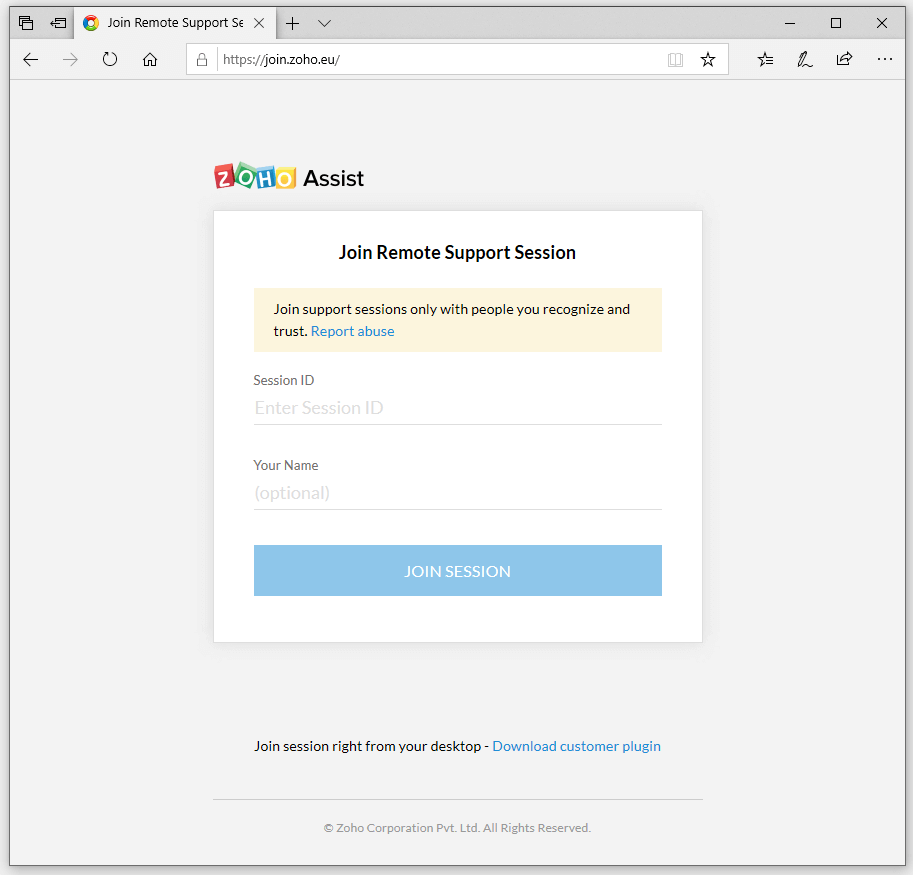Add page to favorites star icon
The height and width of the screenshot is (875, 913).
[708, 60]
